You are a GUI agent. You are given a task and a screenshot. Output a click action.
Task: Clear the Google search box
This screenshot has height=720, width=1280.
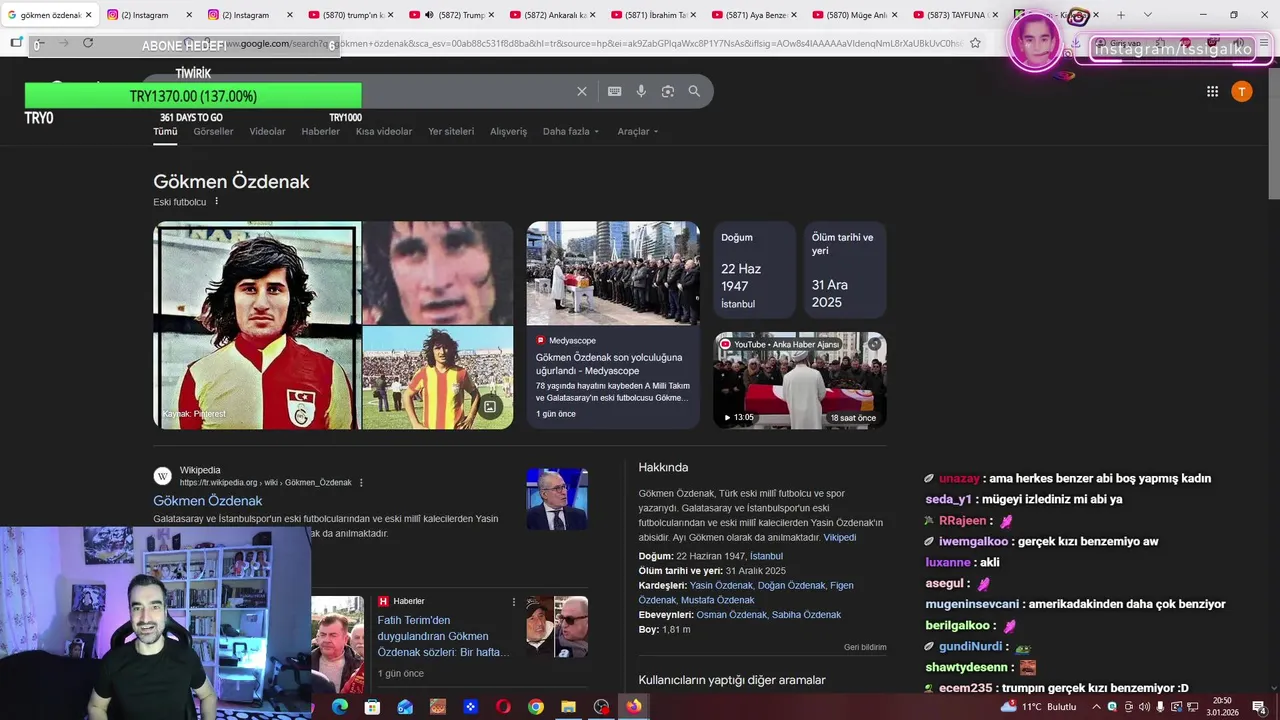pos(582,91)
